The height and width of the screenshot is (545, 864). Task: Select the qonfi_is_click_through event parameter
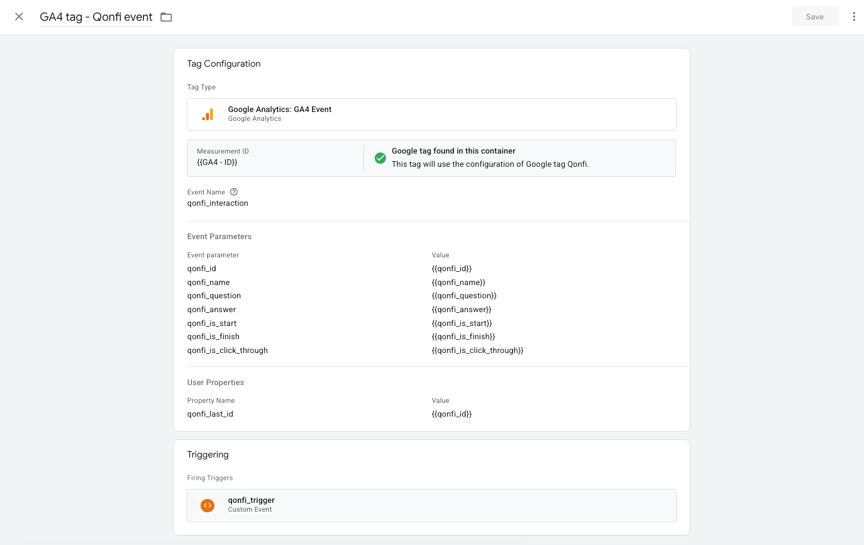228,350
